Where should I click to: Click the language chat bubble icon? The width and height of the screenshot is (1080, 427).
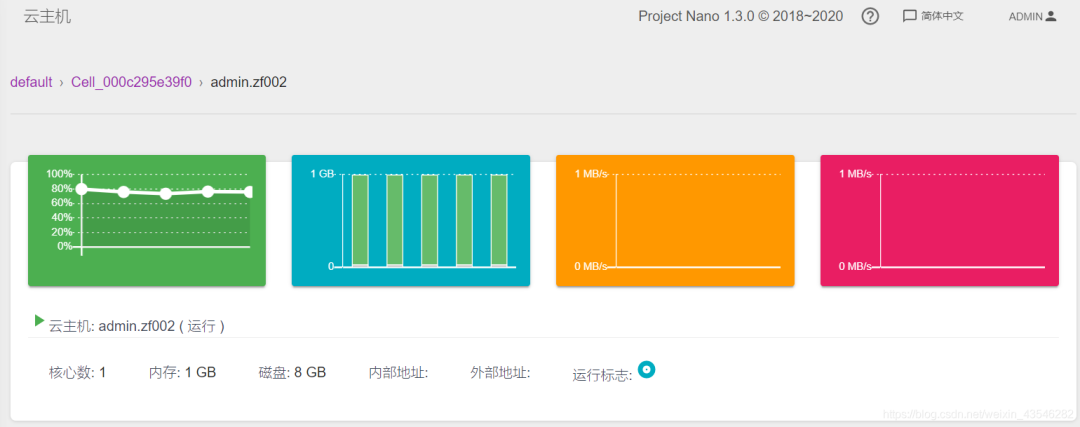(x=909, y=17)
